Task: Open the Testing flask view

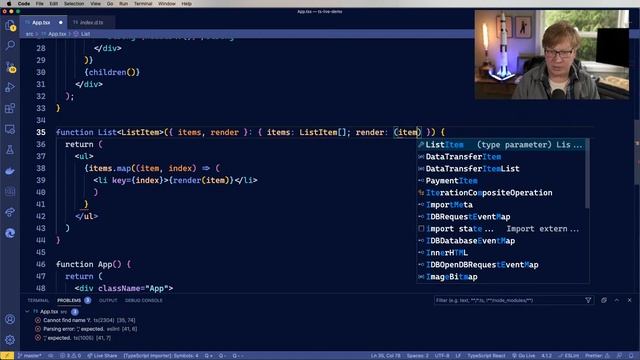Action: [10, 150]
